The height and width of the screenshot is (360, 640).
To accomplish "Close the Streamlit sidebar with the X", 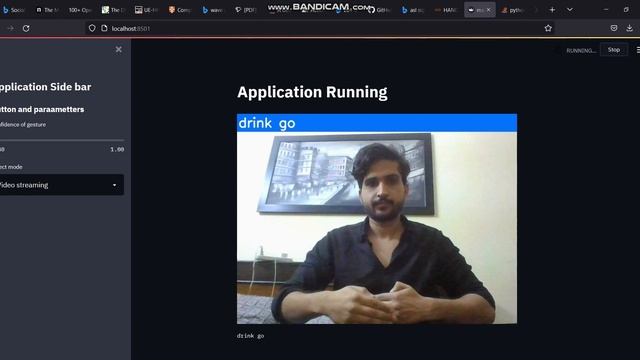I will tap(118, 49).
